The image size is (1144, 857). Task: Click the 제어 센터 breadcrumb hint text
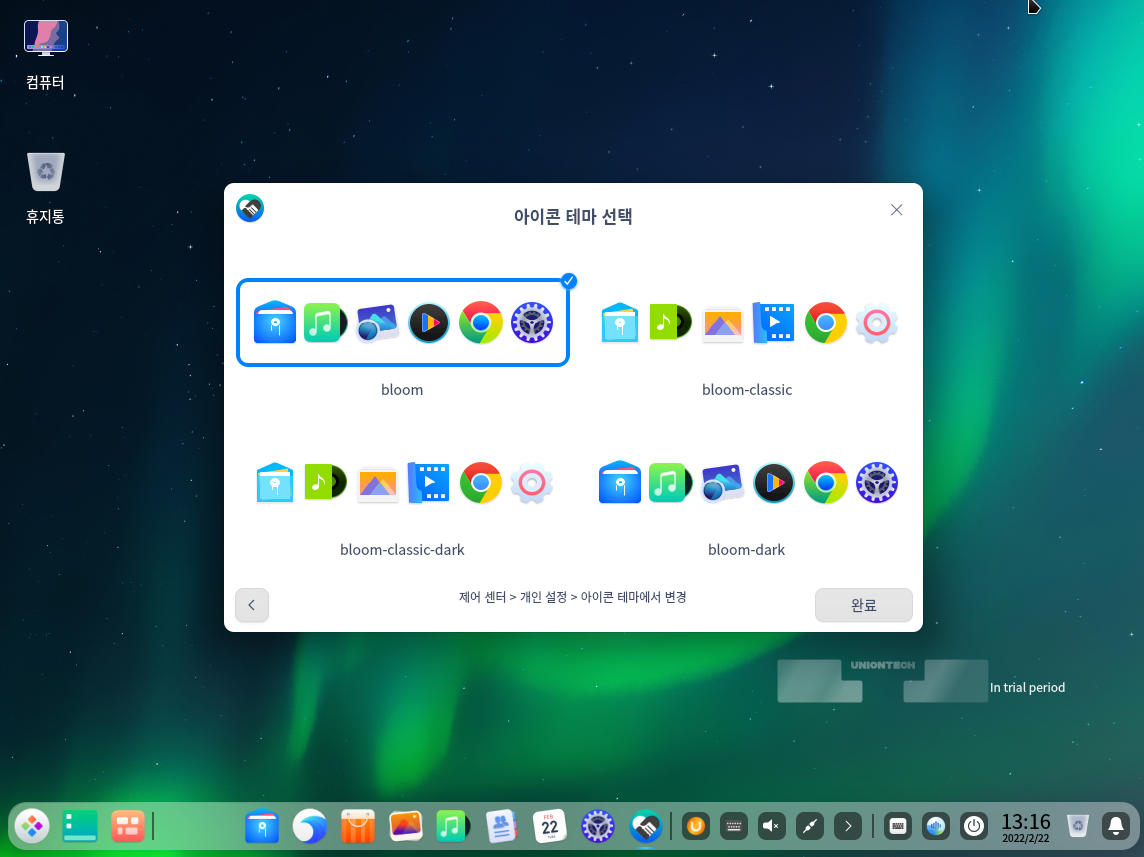coord(573,597)
